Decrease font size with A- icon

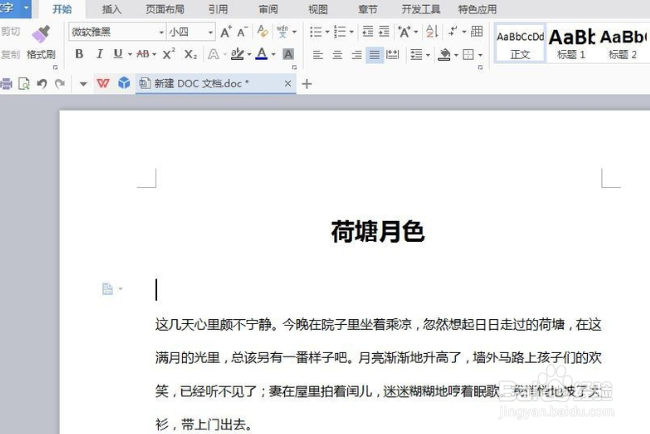pos(242,32)
